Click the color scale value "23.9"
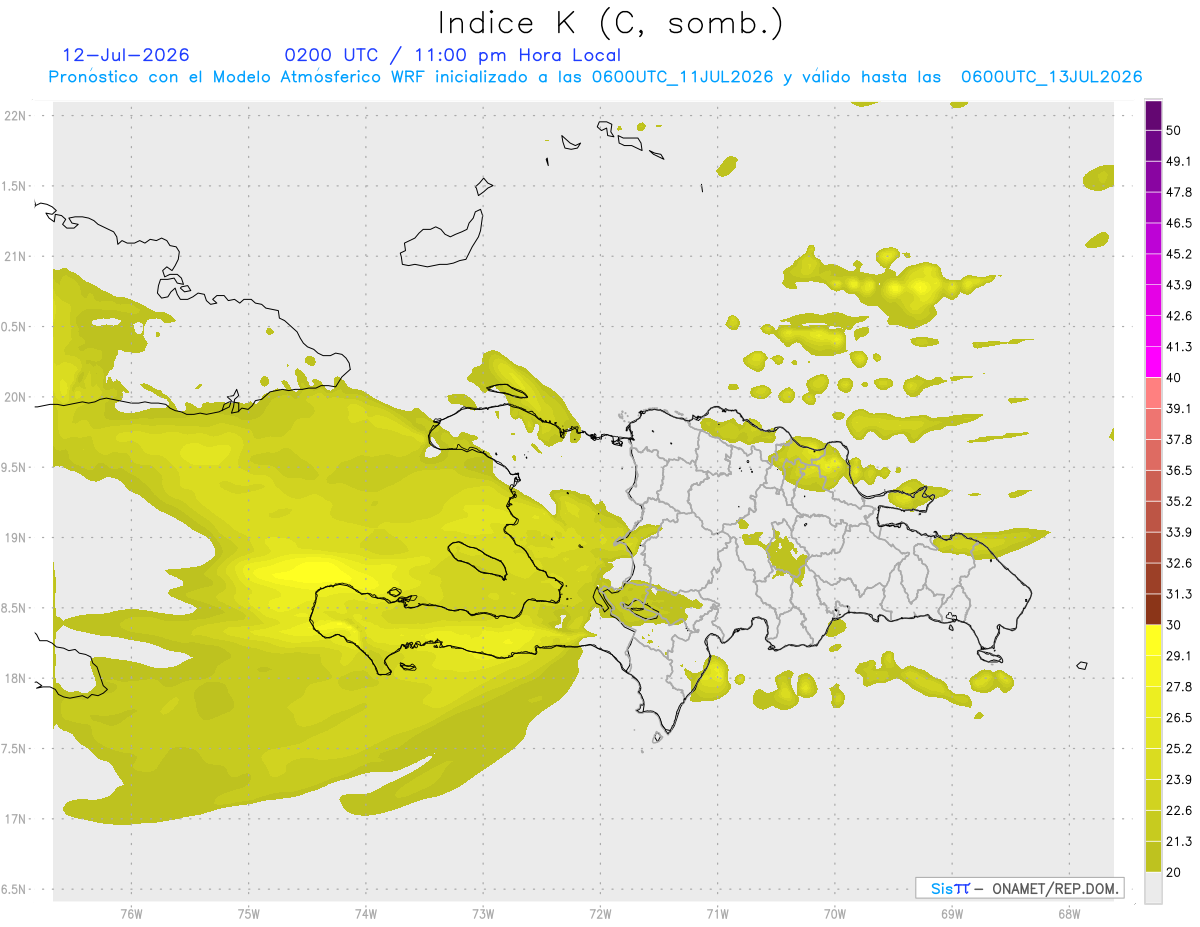Viewport: 1200px width, 927px height. point(1179,780)
